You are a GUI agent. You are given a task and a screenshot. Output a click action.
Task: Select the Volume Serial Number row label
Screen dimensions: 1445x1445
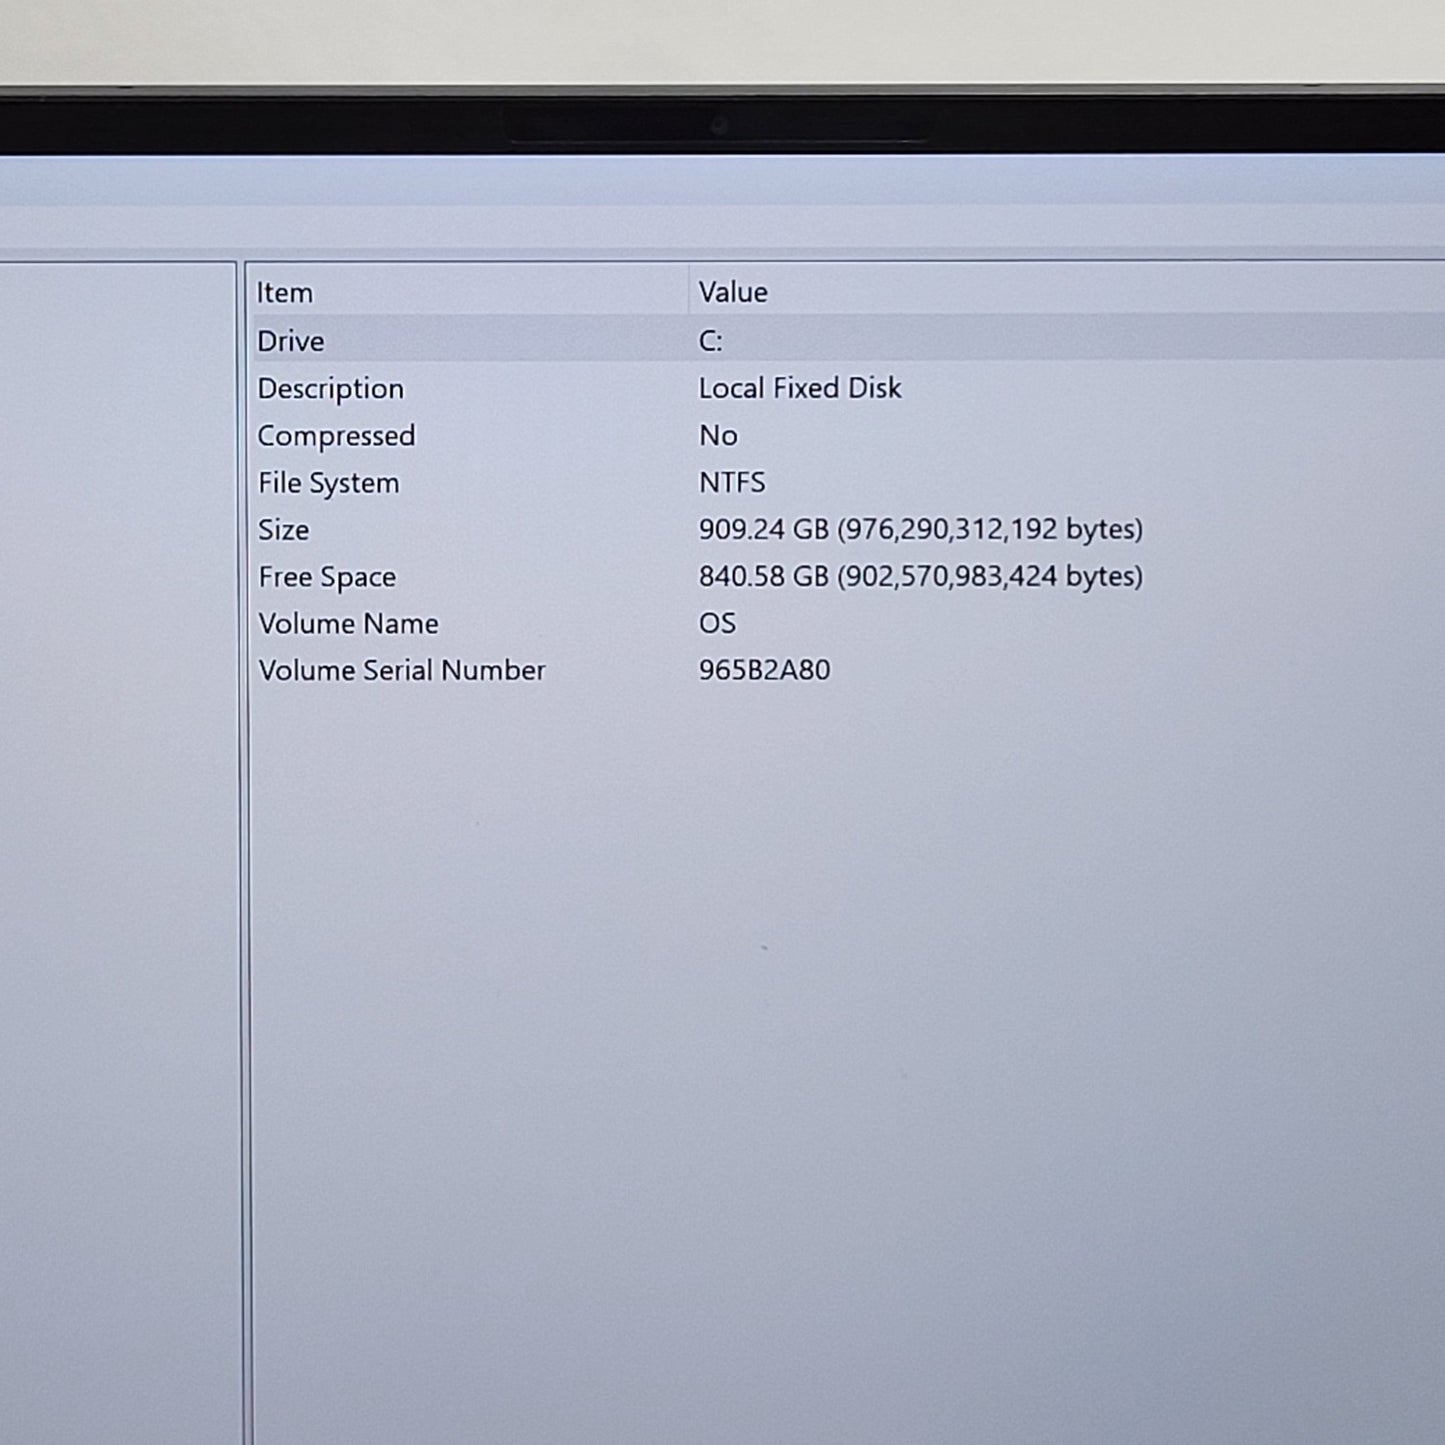(x=401, y=670)
